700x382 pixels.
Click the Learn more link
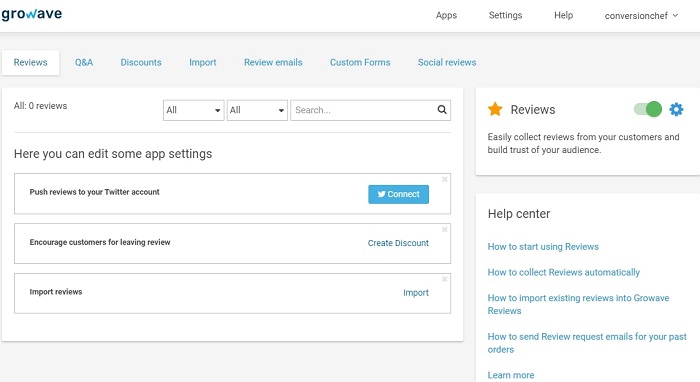coord(511,375)
